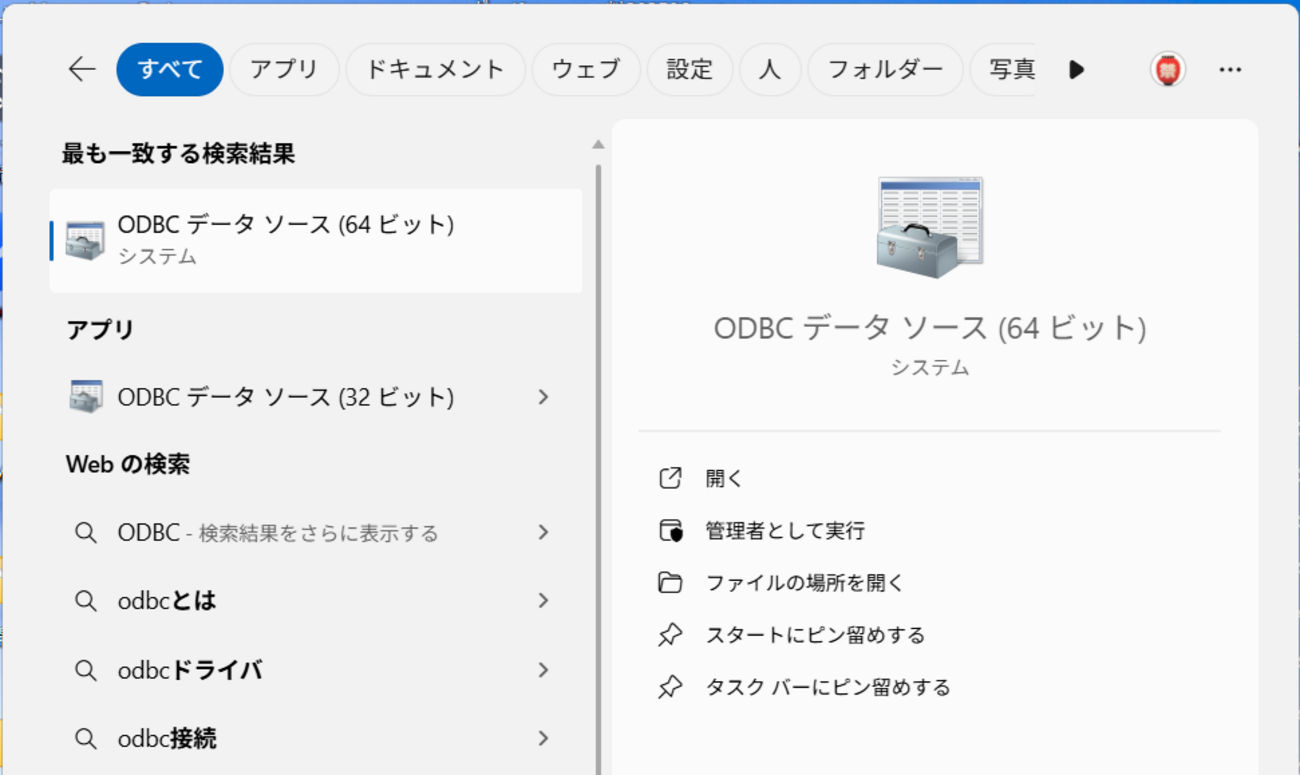1300x775 pixels.
Task: Switch to the アプリ filter tab
Action: tap(284, 69)
